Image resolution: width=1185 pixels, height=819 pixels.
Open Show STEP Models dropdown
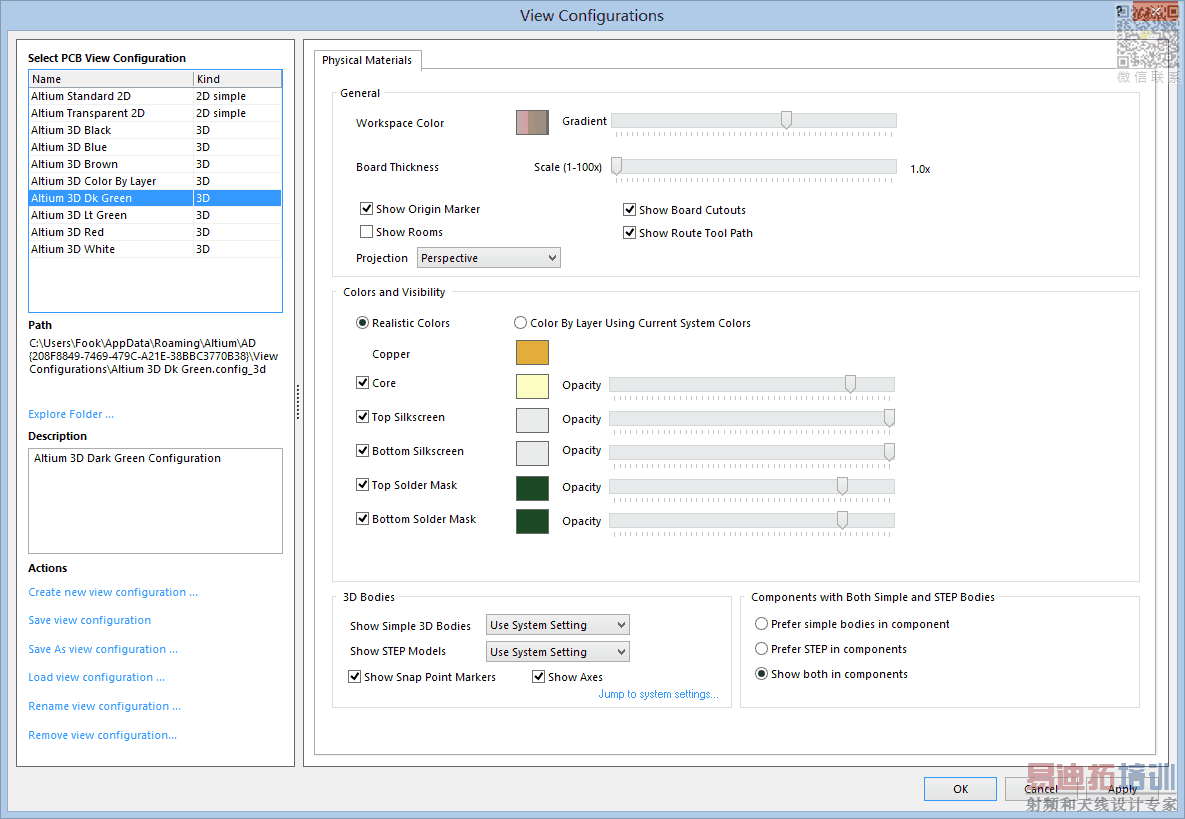tap(557, 651)
